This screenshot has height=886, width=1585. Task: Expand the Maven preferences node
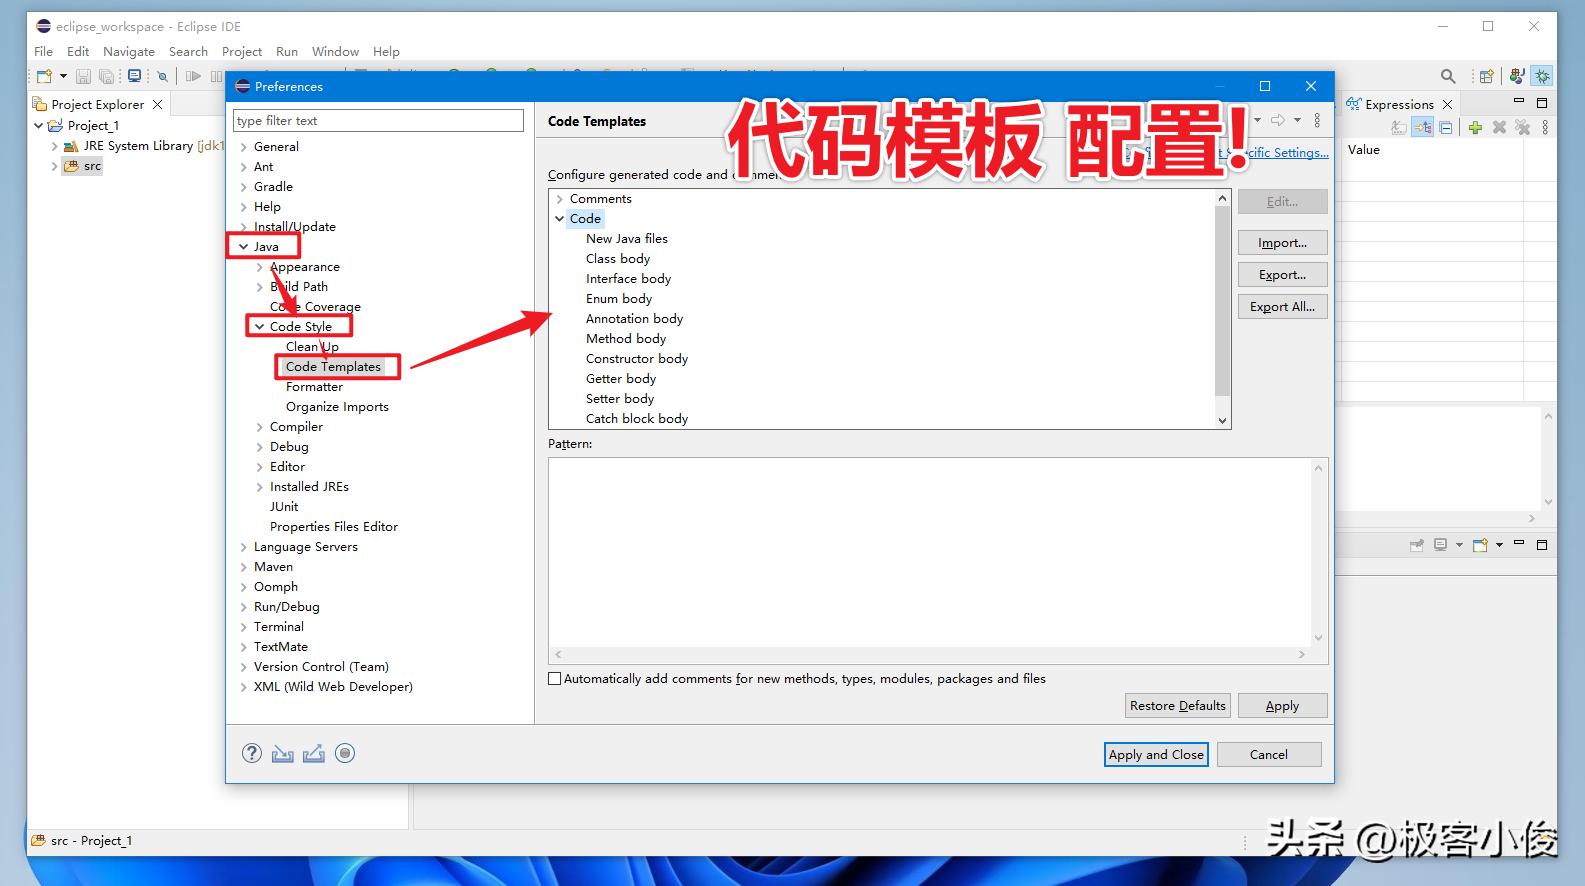pyautogui.click(x=243, y=566)
